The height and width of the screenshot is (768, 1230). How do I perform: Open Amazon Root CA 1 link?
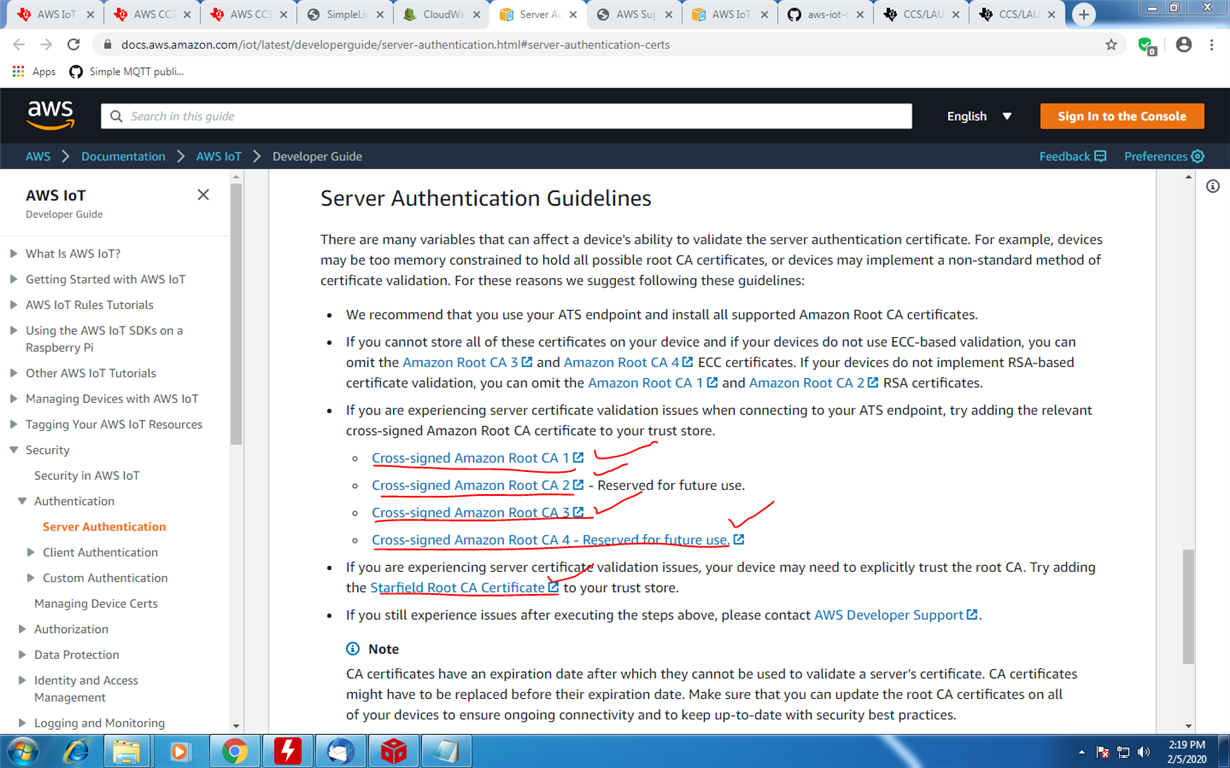click(x=653, y=383)
